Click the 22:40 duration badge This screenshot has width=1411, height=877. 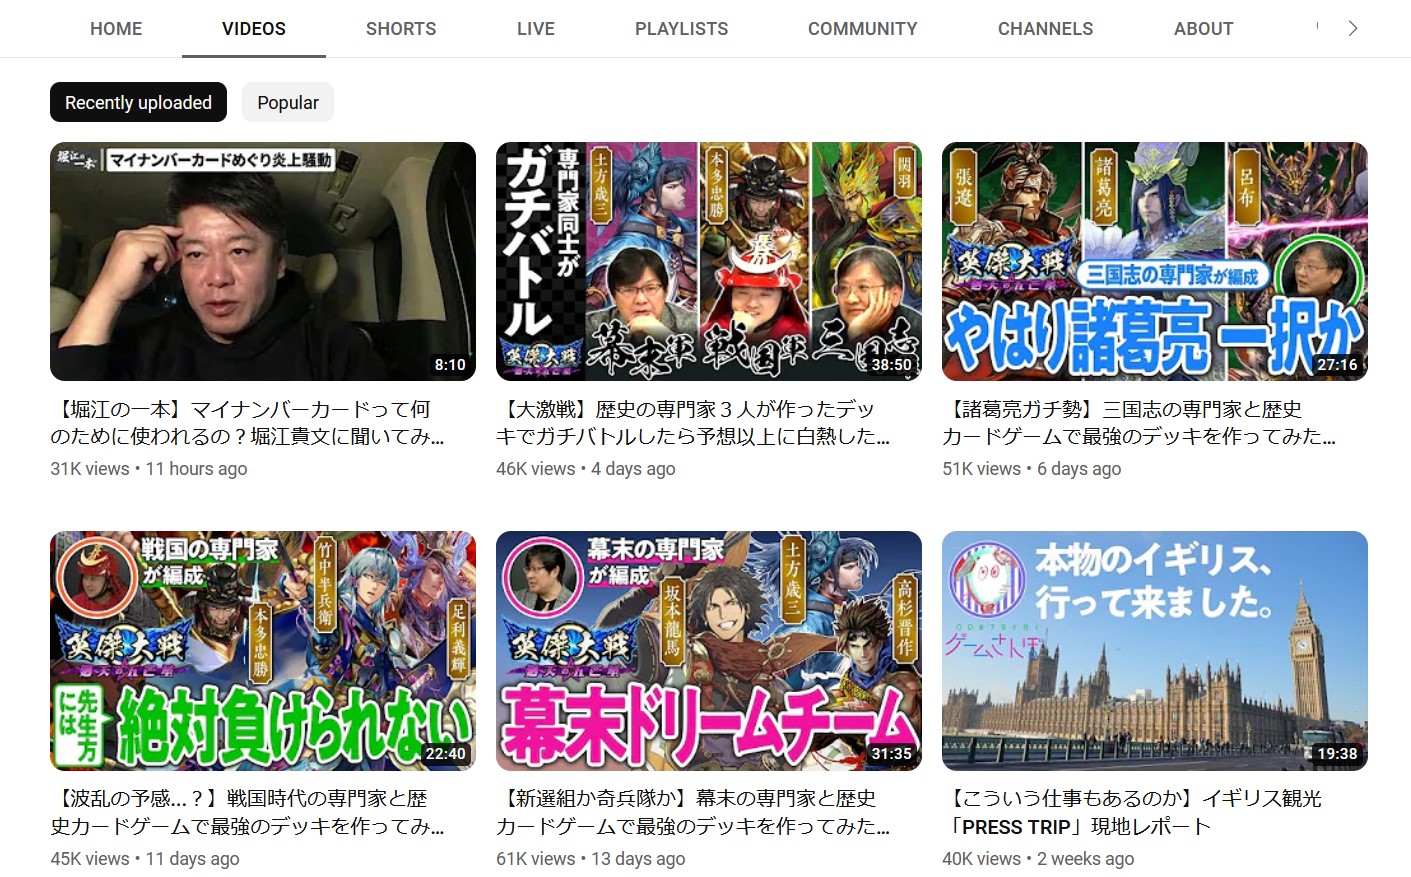click(x=445, y=754)
